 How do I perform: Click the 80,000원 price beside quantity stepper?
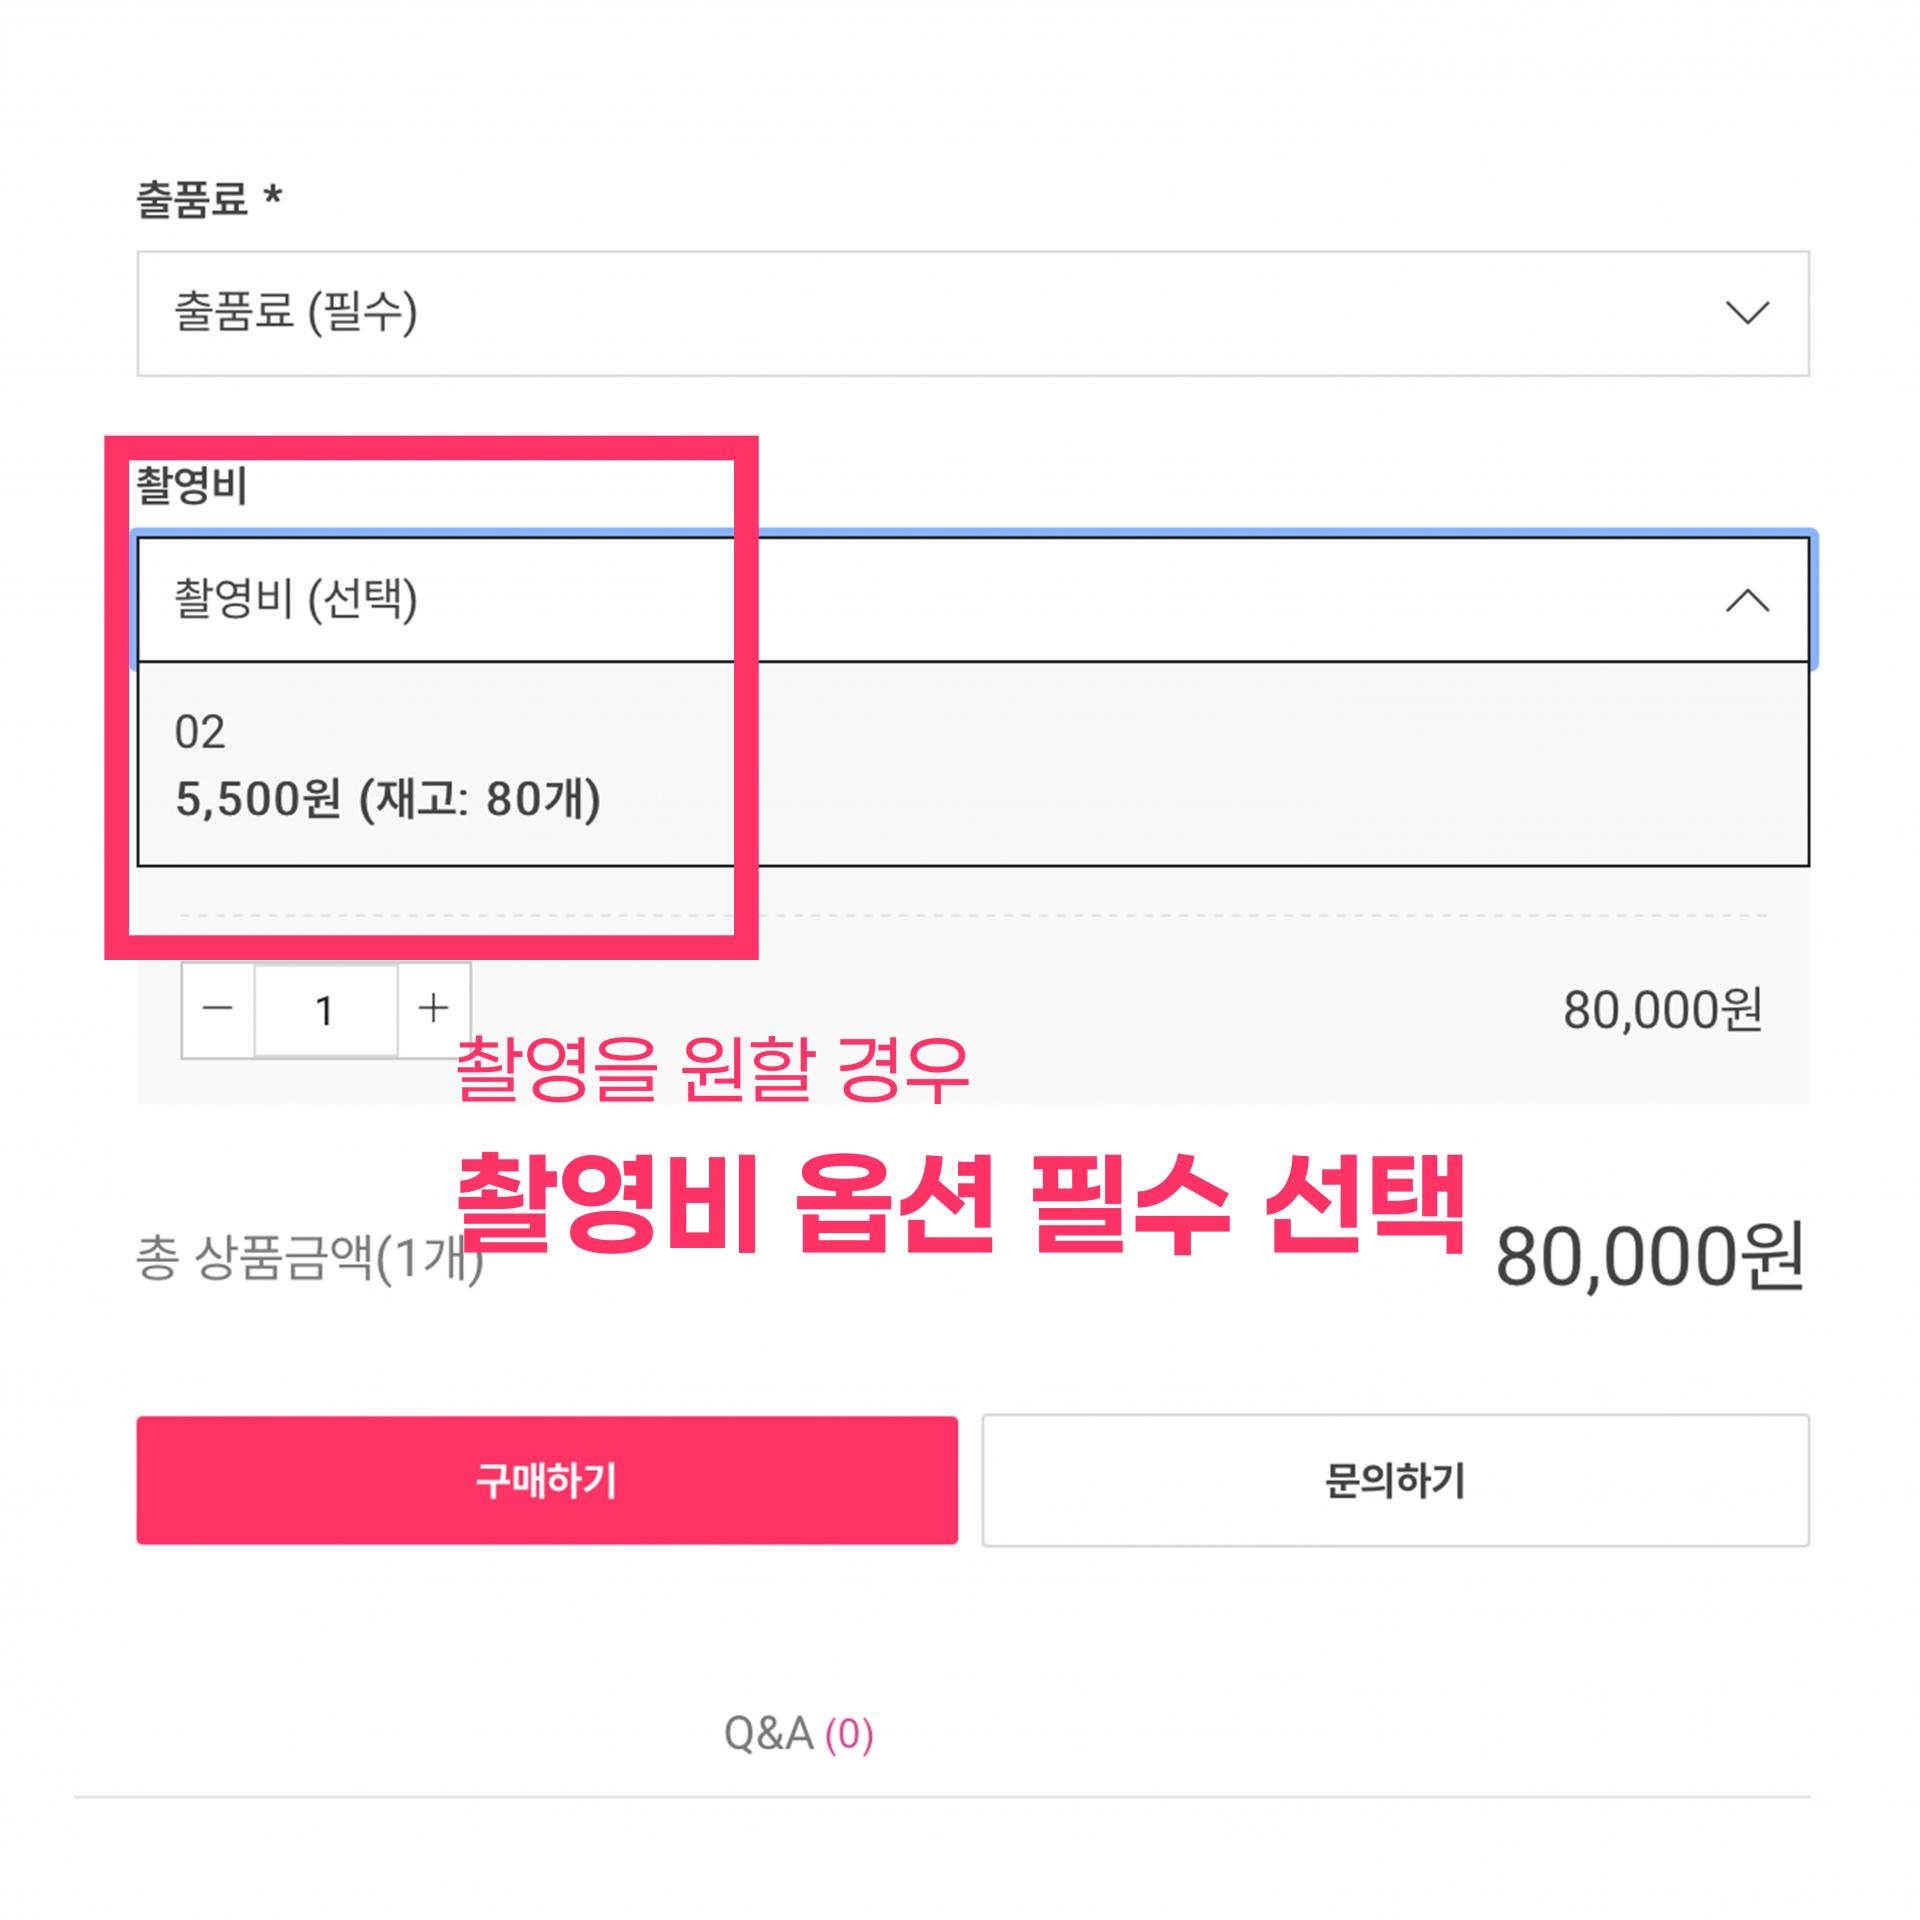coord(1662,1010)
